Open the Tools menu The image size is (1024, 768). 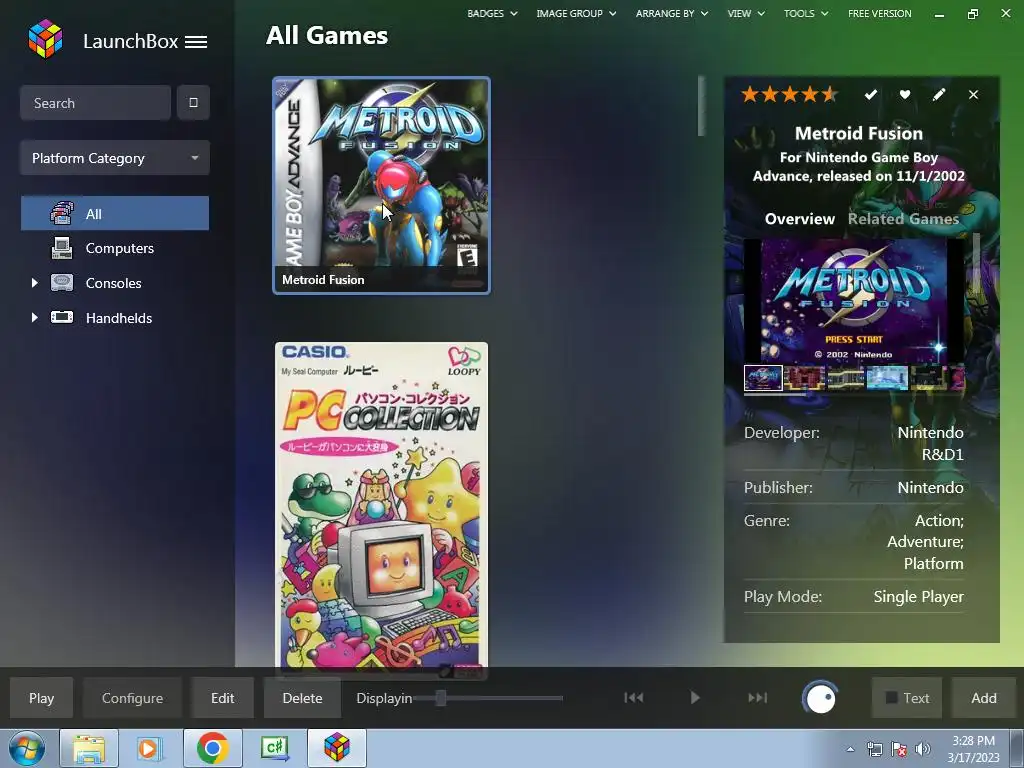click(x=806, y=13)
